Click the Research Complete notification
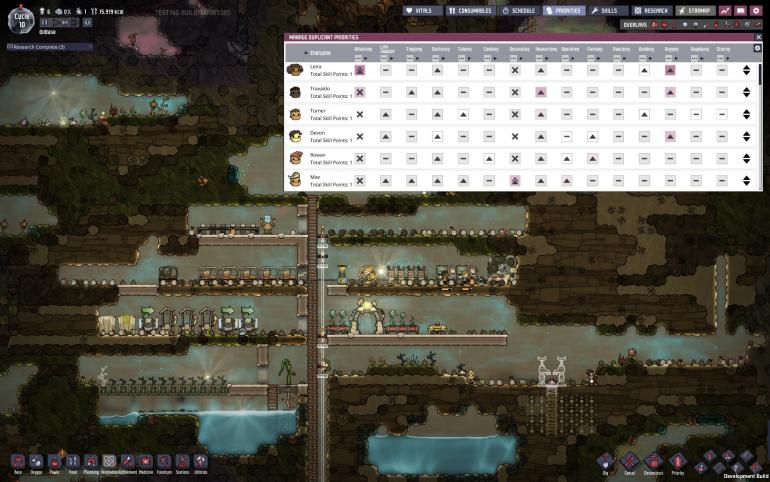This screenshot has width=770, height=482. click(x=50, y=47)
